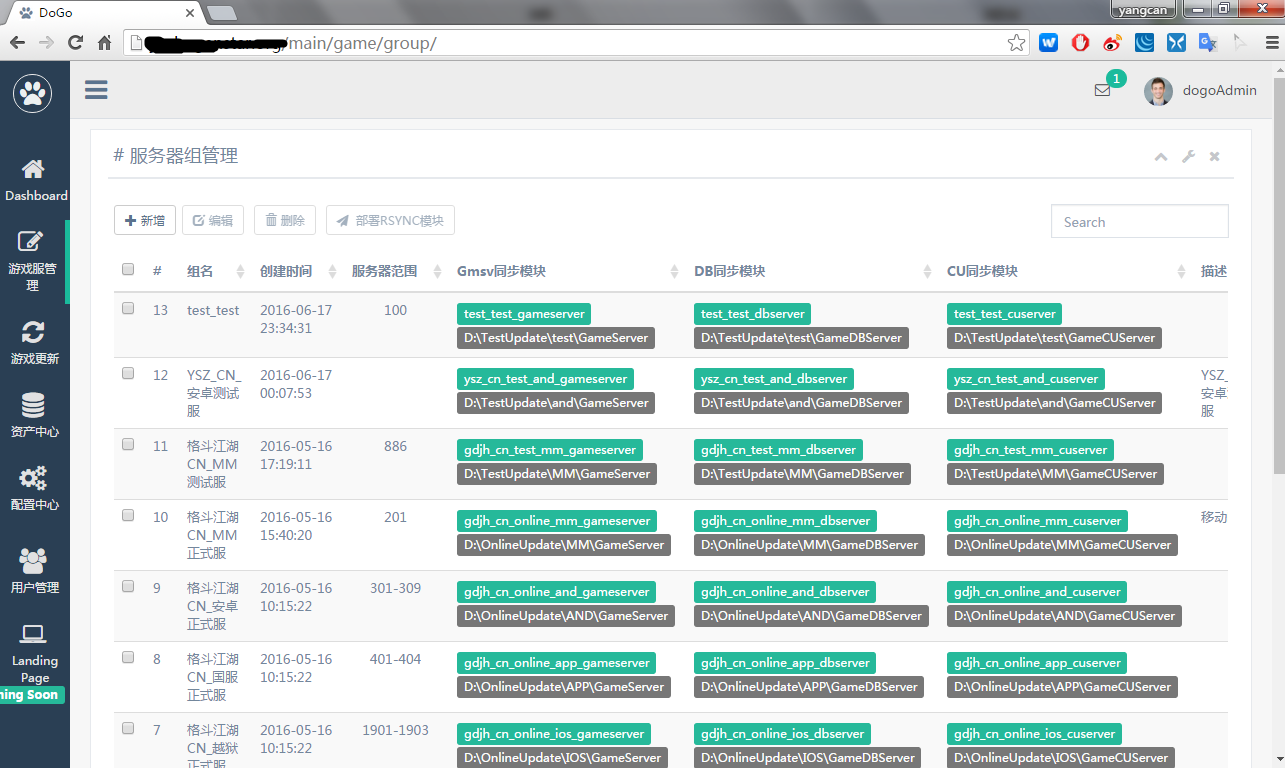This screenshot has height=768, width=1285.
Task: Sort by the 创建时间 column
Action: coord(297,272)
